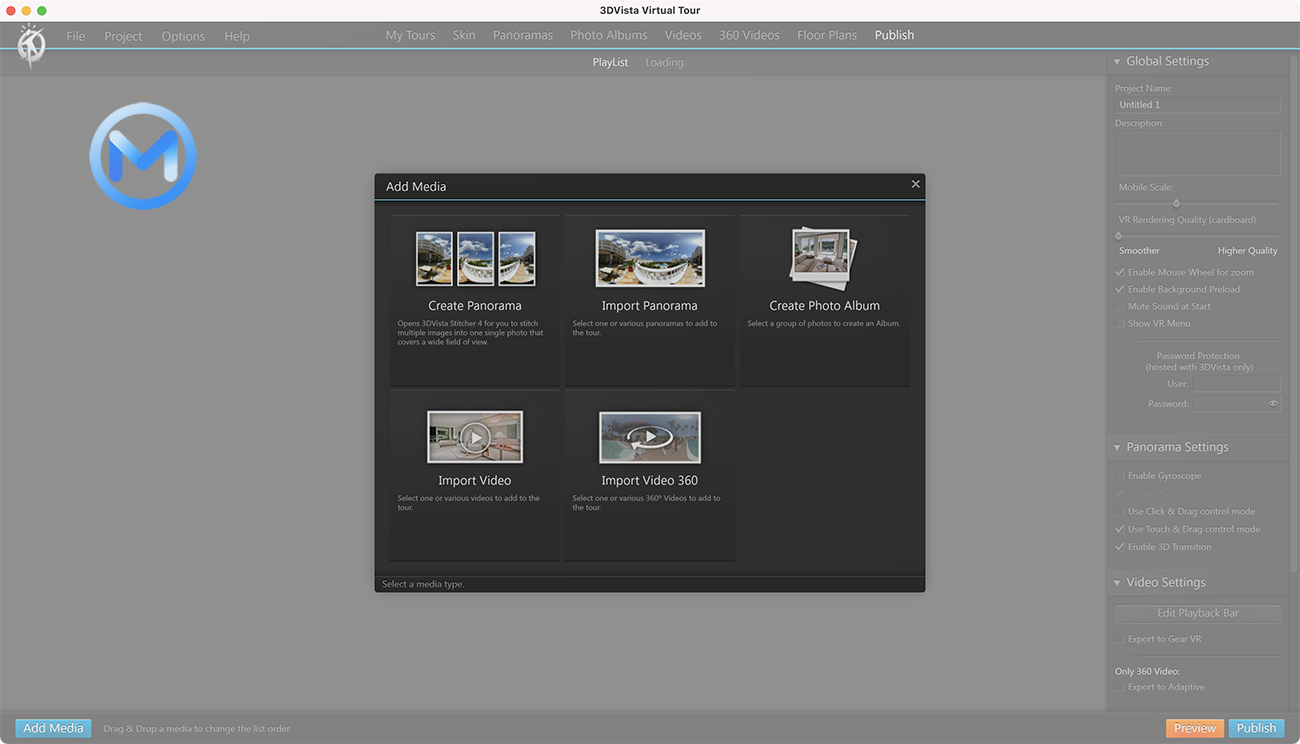Click the User input field
The image size is (1300, 744).
point(1237,384)
